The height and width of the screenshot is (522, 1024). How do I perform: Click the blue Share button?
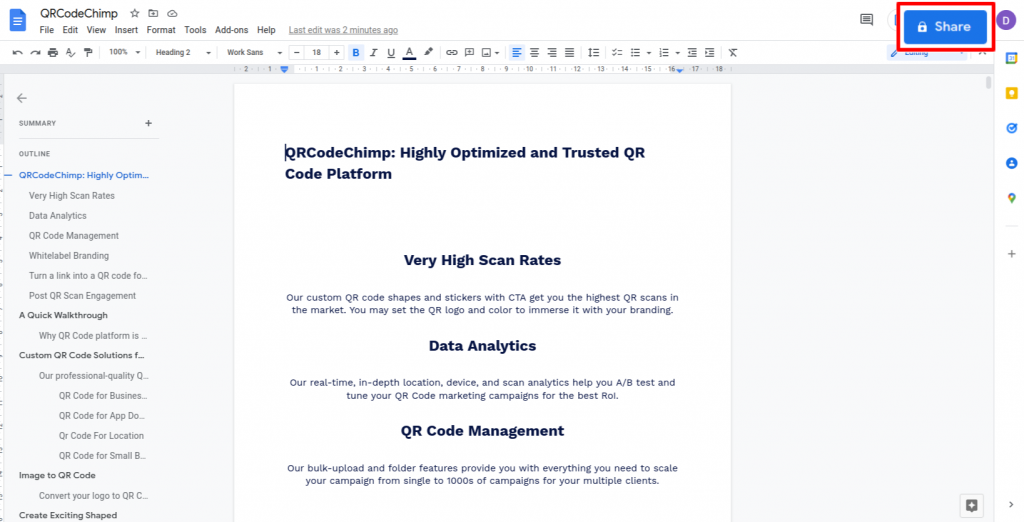click(945, 27)
